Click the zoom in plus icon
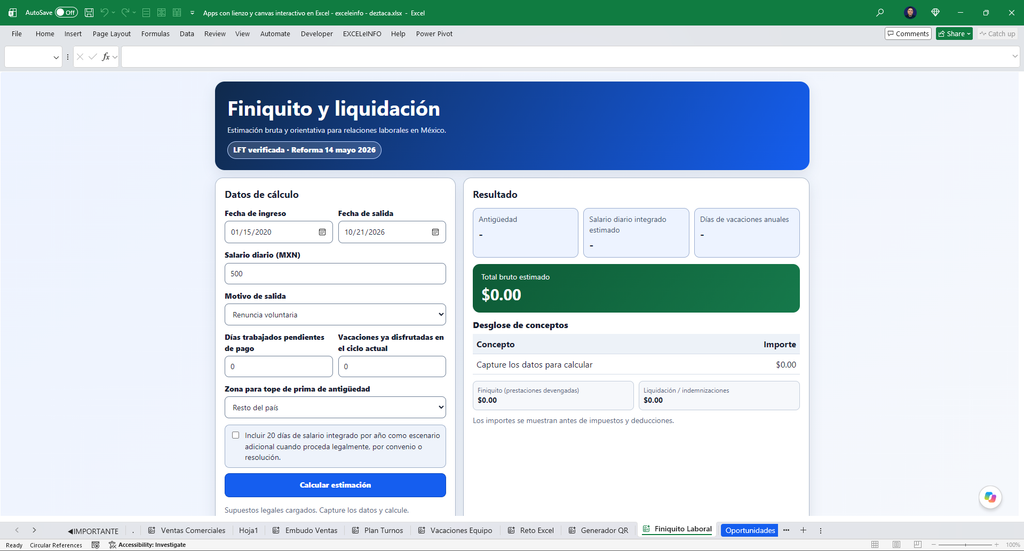Screen dimensions: 1024x551 [997, 544]
